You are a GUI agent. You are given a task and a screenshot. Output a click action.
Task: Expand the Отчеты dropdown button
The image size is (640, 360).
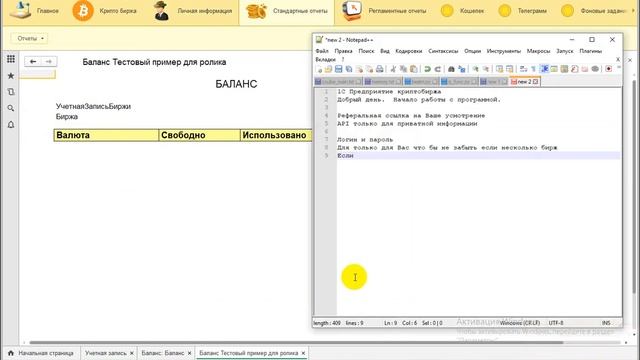[x=30, y=38]
